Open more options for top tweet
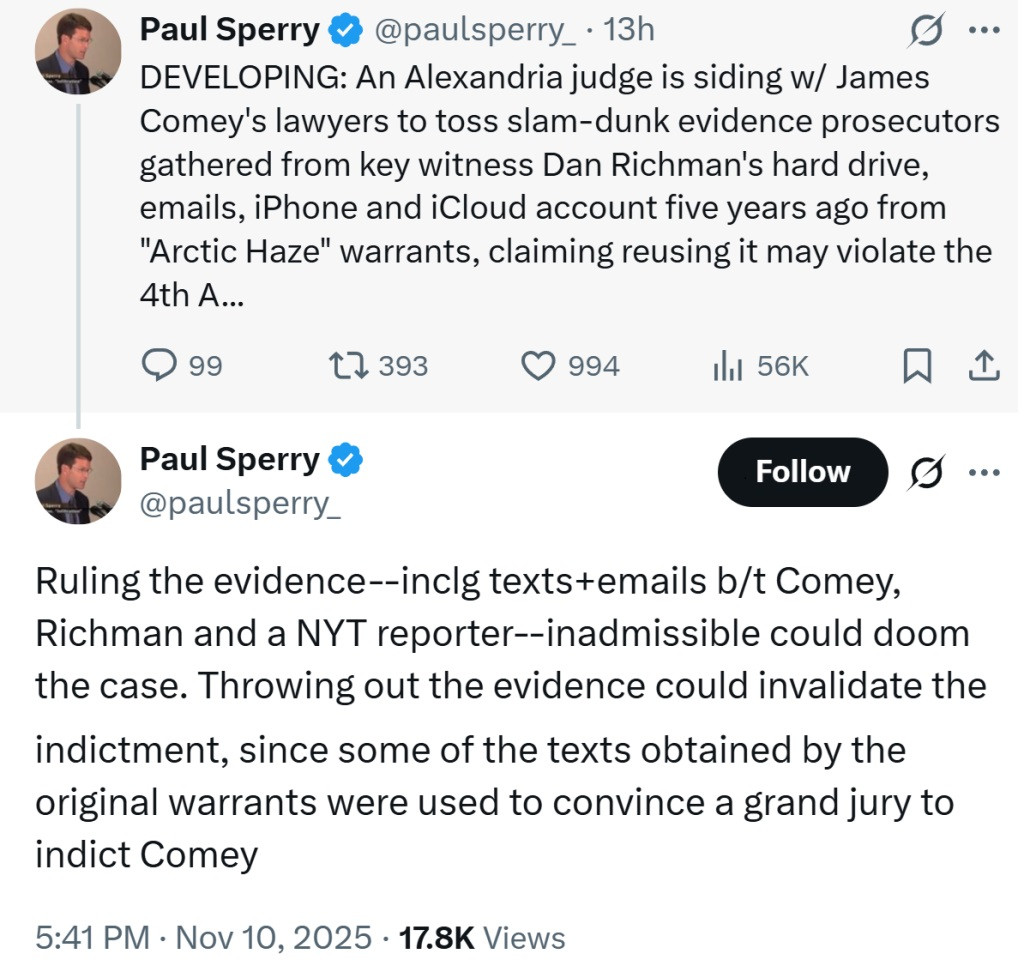This screenshot has height=972, width=1024. pyautogui.click(x=985, y=30)
